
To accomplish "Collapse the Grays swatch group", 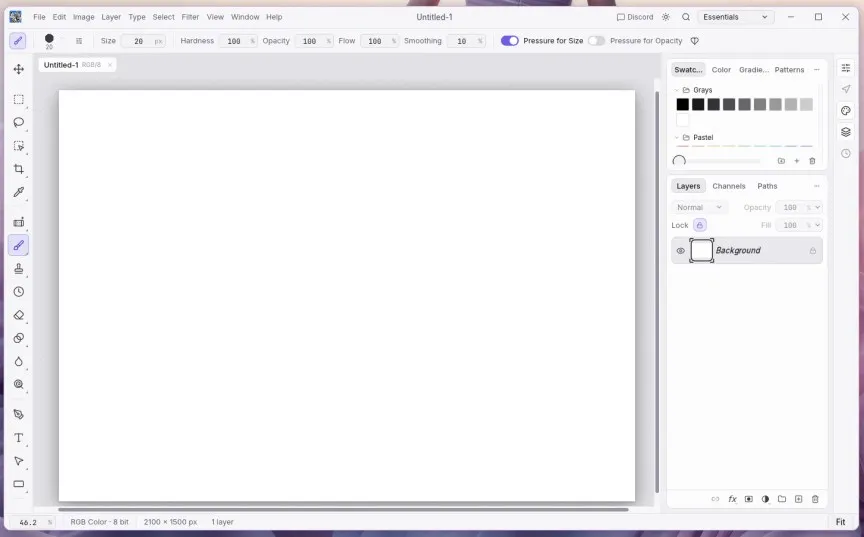I will click(677, 90).
